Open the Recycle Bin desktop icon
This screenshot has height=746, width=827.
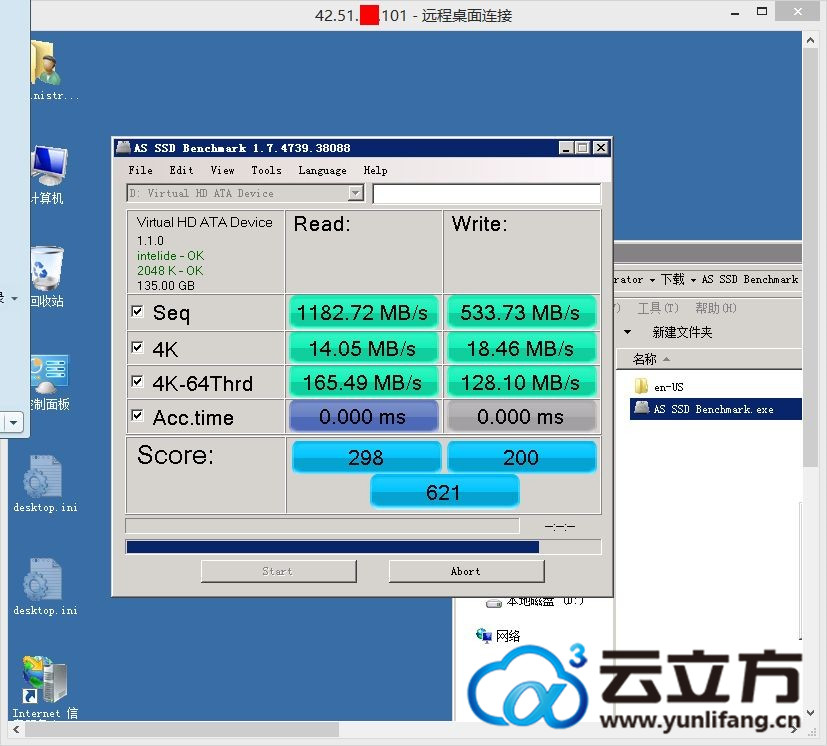[x=47, y=267]
